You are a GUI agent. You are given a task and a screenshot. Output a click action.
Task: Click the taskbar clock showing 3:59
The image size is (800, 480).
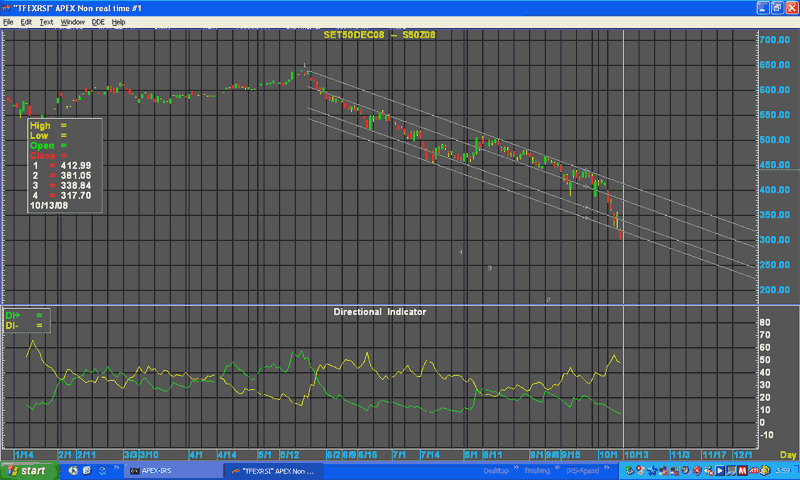tap(783, 471)
